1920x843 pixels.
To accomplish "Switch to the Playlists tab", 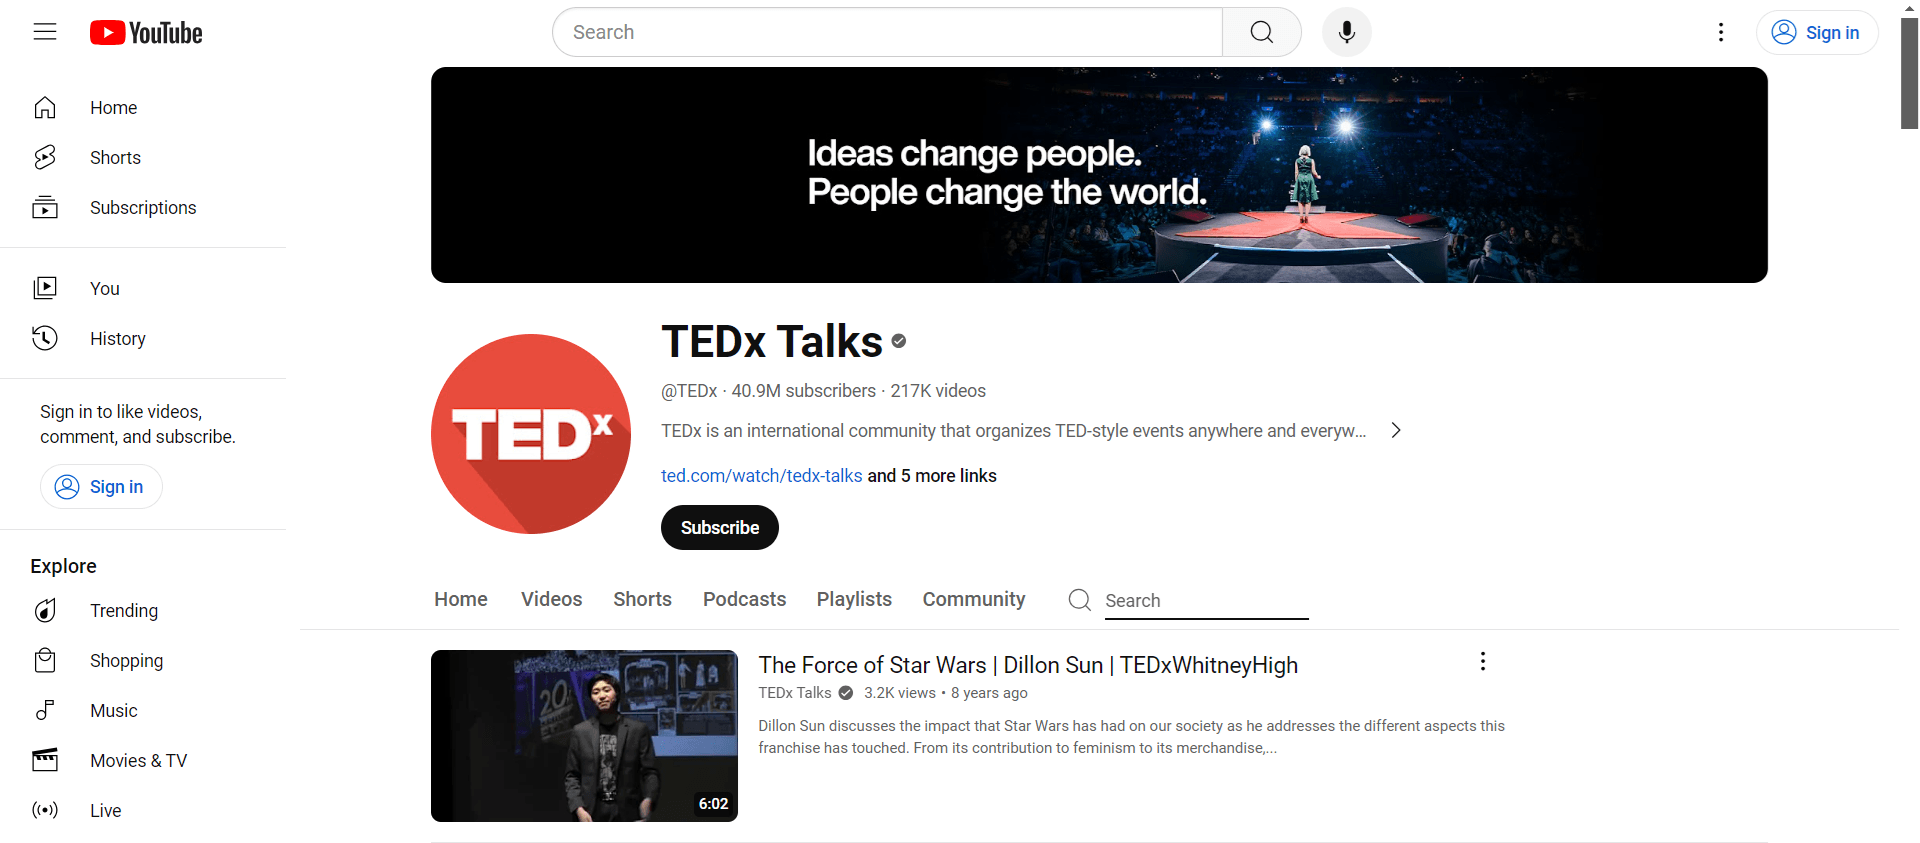I will click(x=853, y=599).
